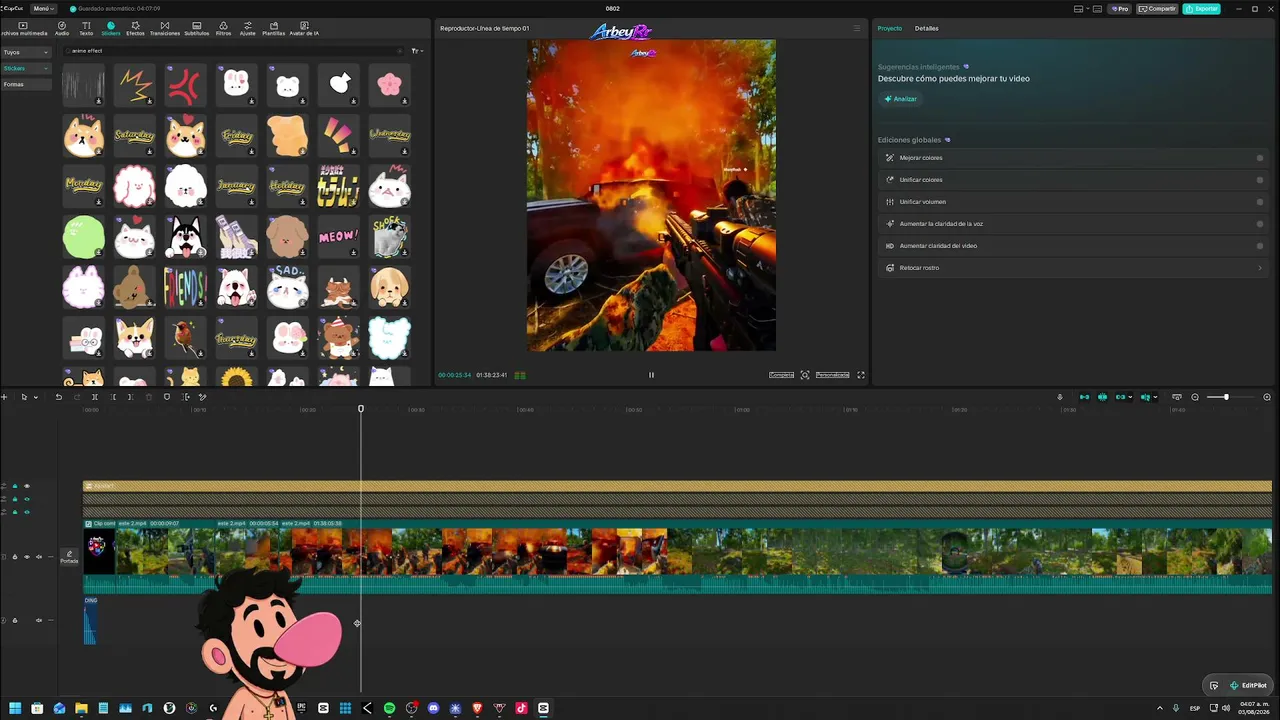
Task: Open Windows Start menu
Action: click(15, 708)
